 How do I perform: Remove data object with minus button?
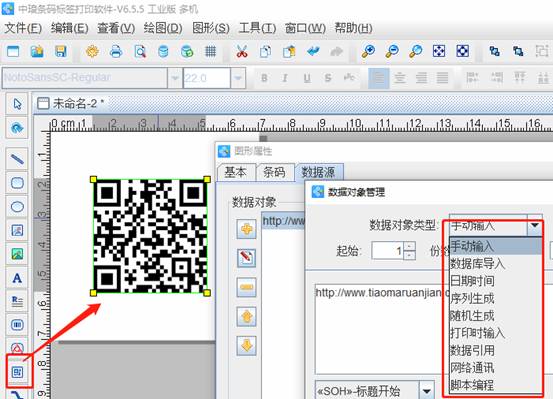tap(246, 288)
